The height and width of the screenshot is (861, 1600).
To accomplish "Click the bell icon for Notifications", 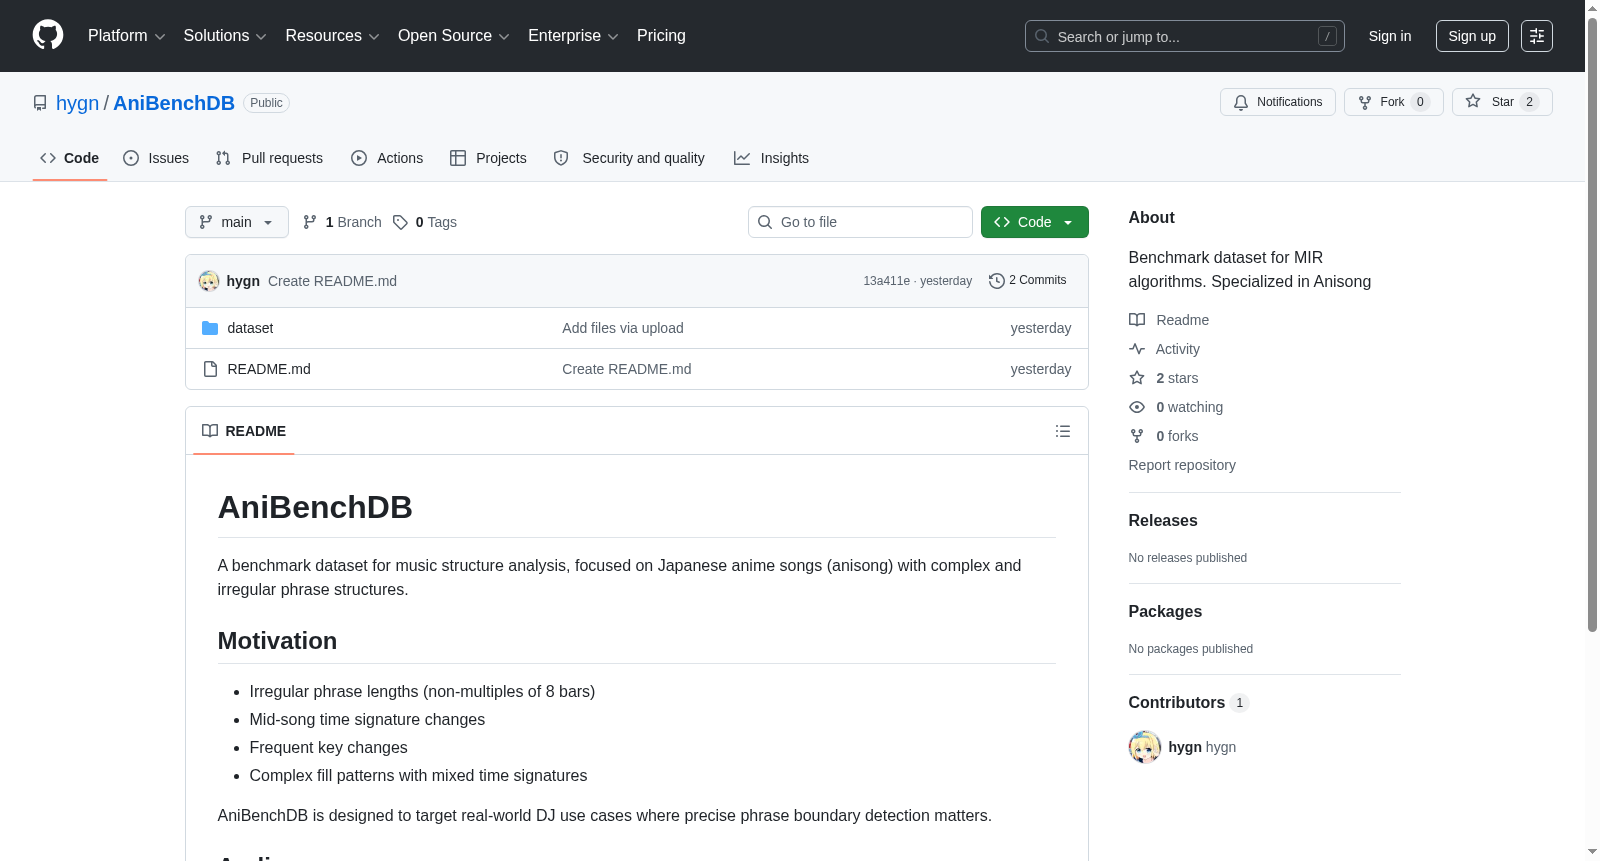I will point(1241,102).
